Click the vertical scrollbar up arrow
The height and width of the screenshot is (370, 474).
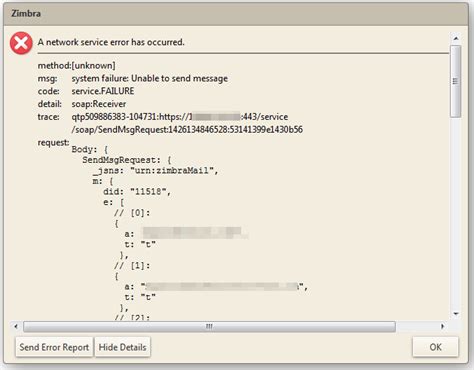pyautogui.click(x=456, y=39)
